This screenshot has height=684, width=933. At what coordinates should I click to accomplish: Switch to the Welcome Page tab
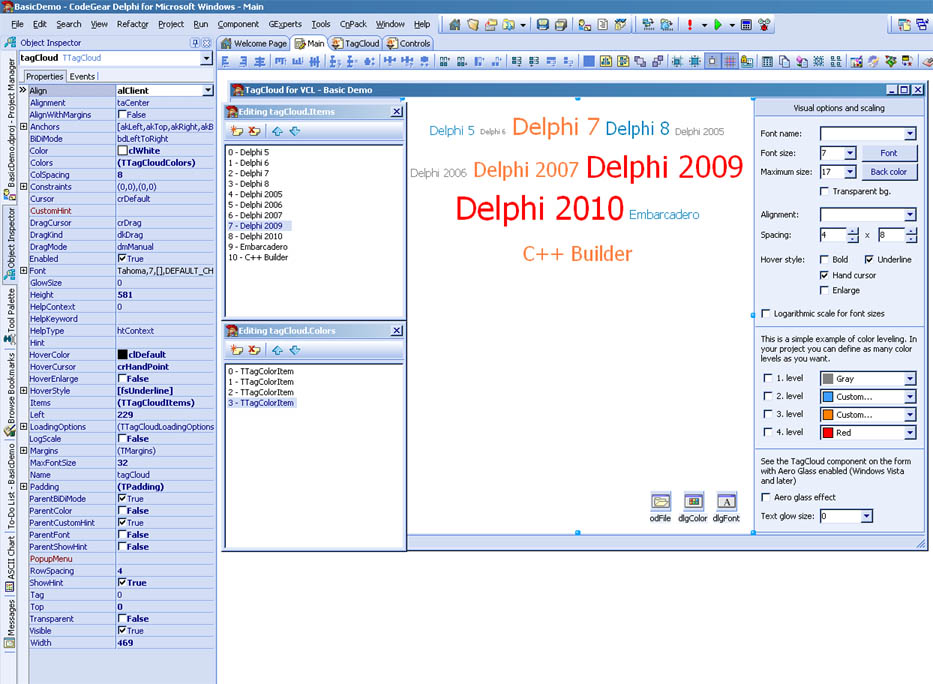(254, 43)
